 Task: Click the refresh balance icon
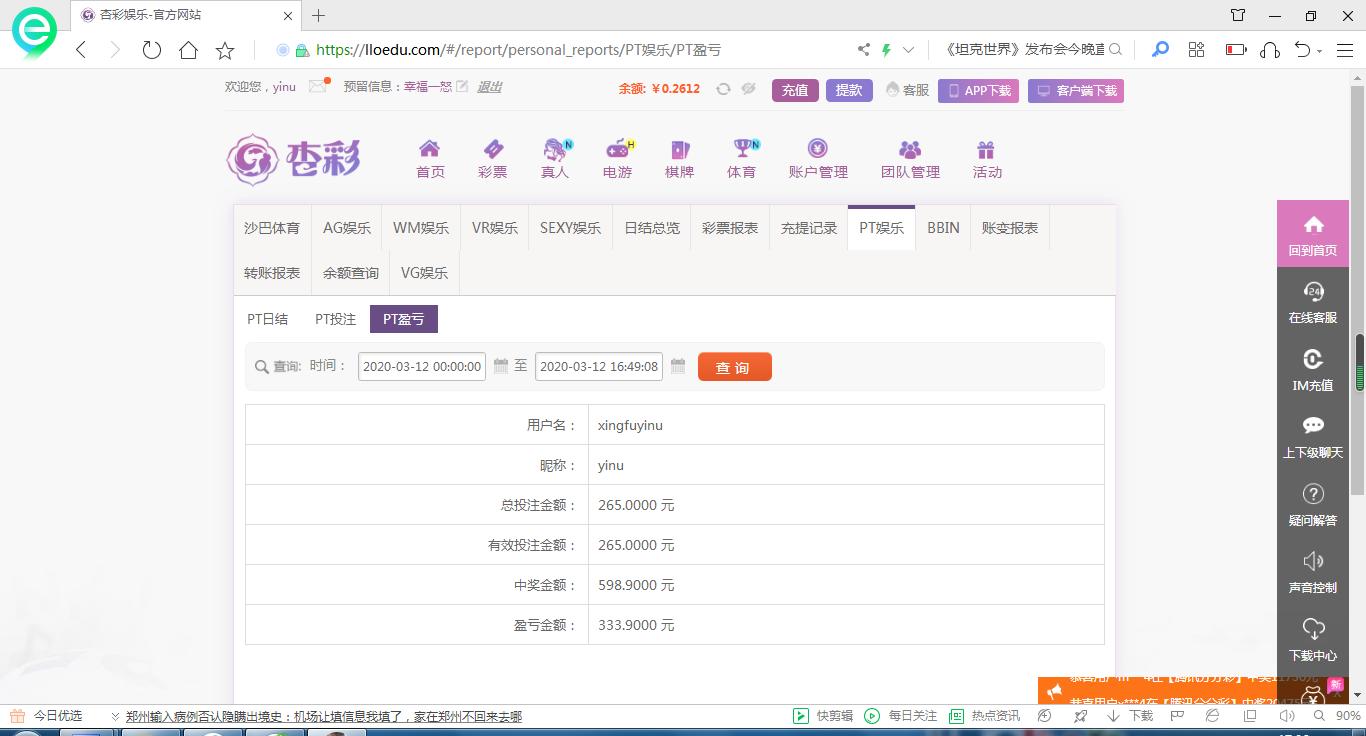pos(723,89)
